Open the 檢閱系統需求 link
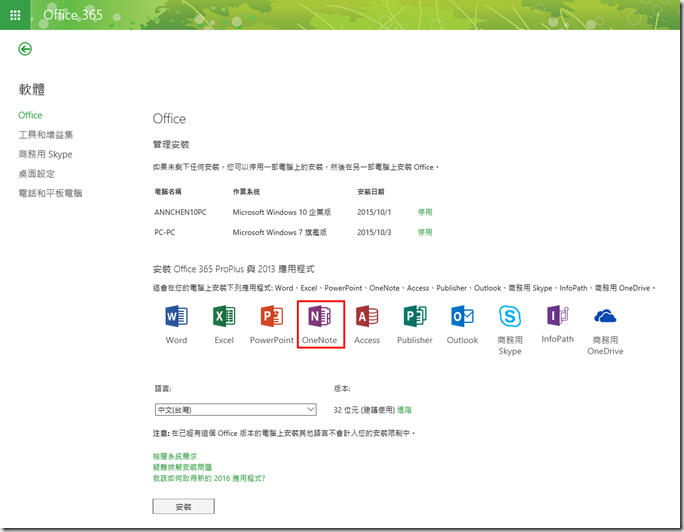This screenshot has width=684, height=532. click(175, 456)
